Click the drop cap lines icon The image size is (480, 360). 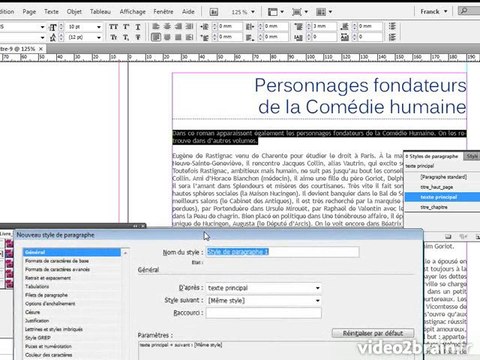299,37
